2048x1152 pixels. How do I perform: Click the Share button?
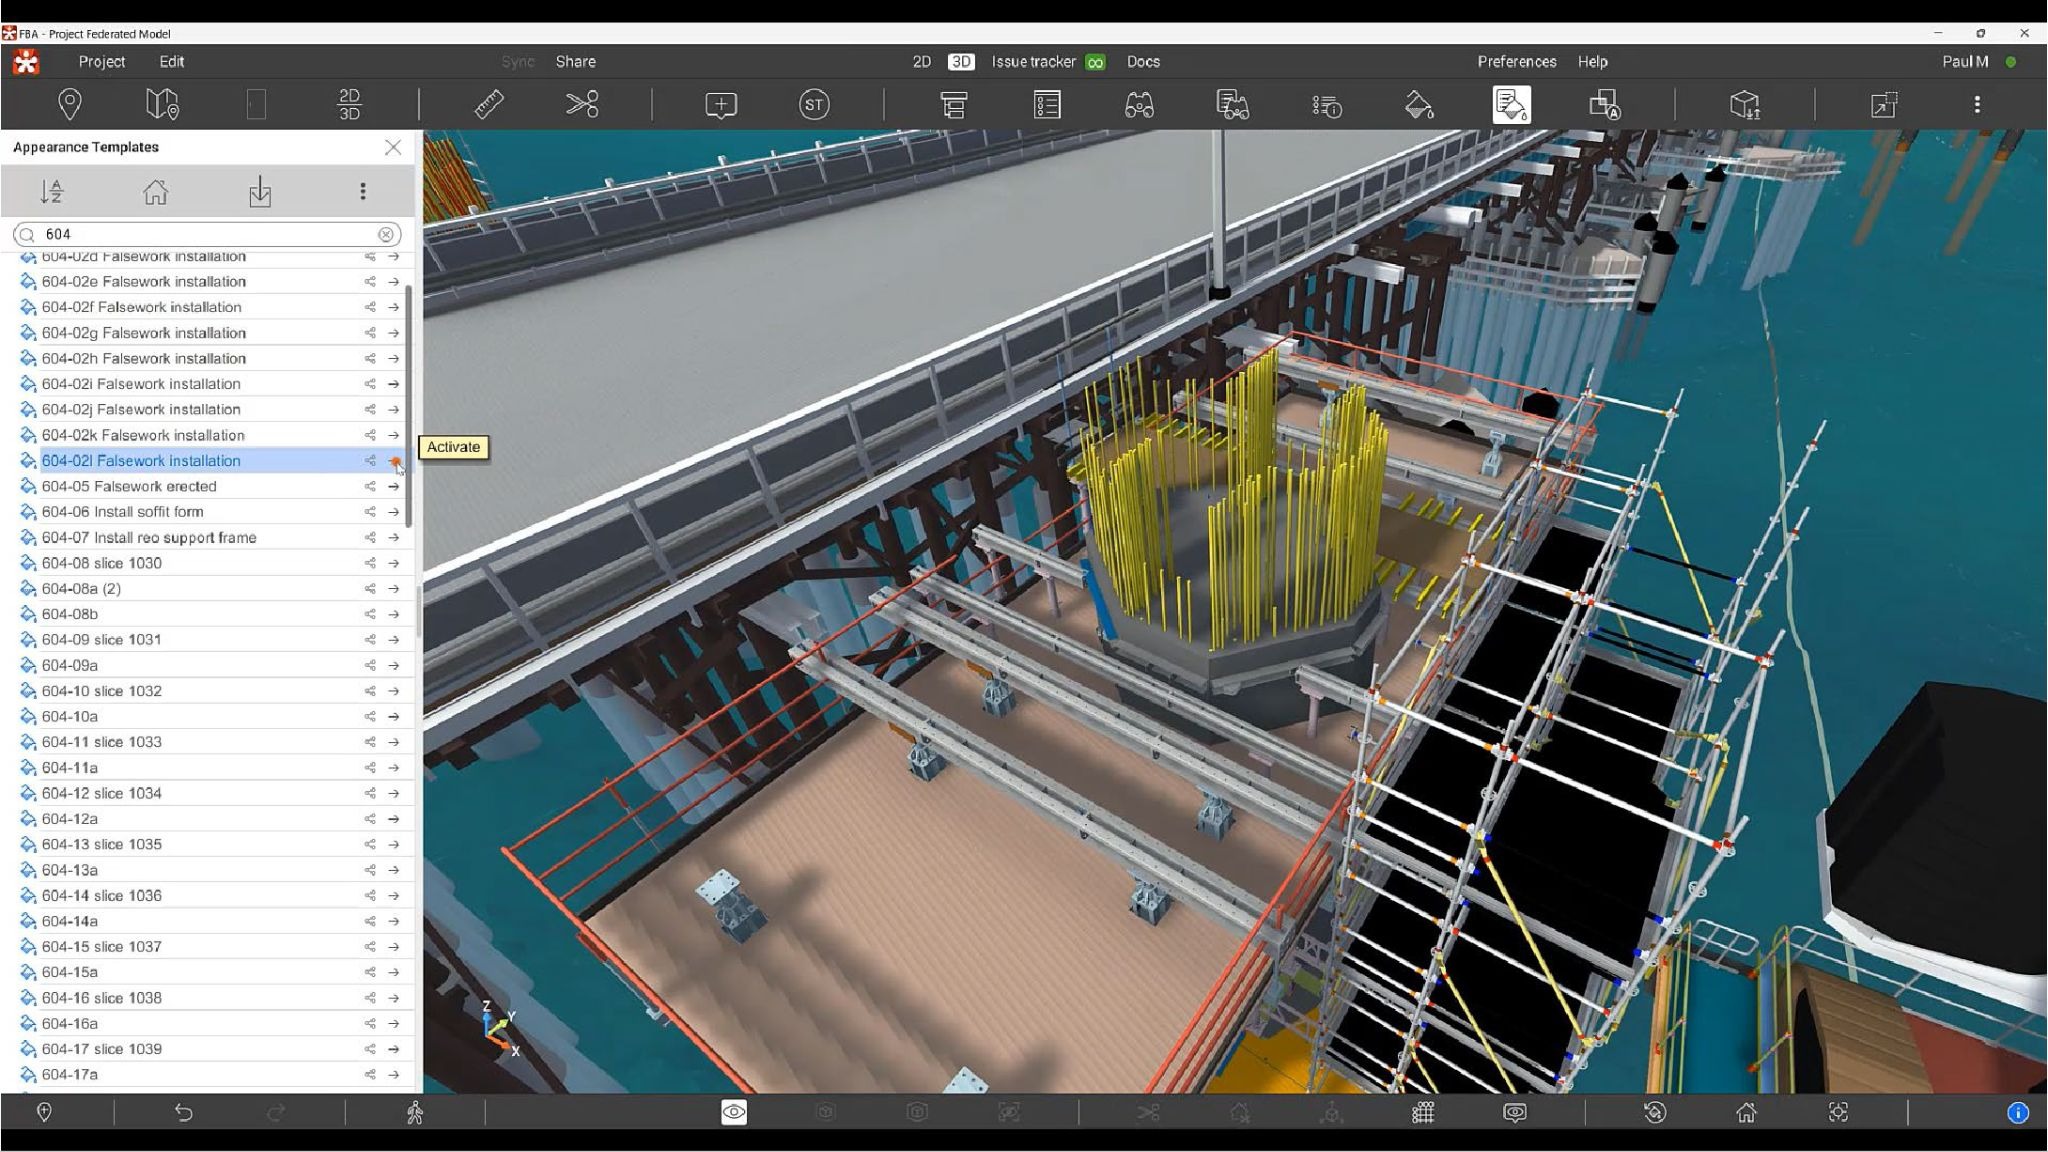(x=576, y=62)
